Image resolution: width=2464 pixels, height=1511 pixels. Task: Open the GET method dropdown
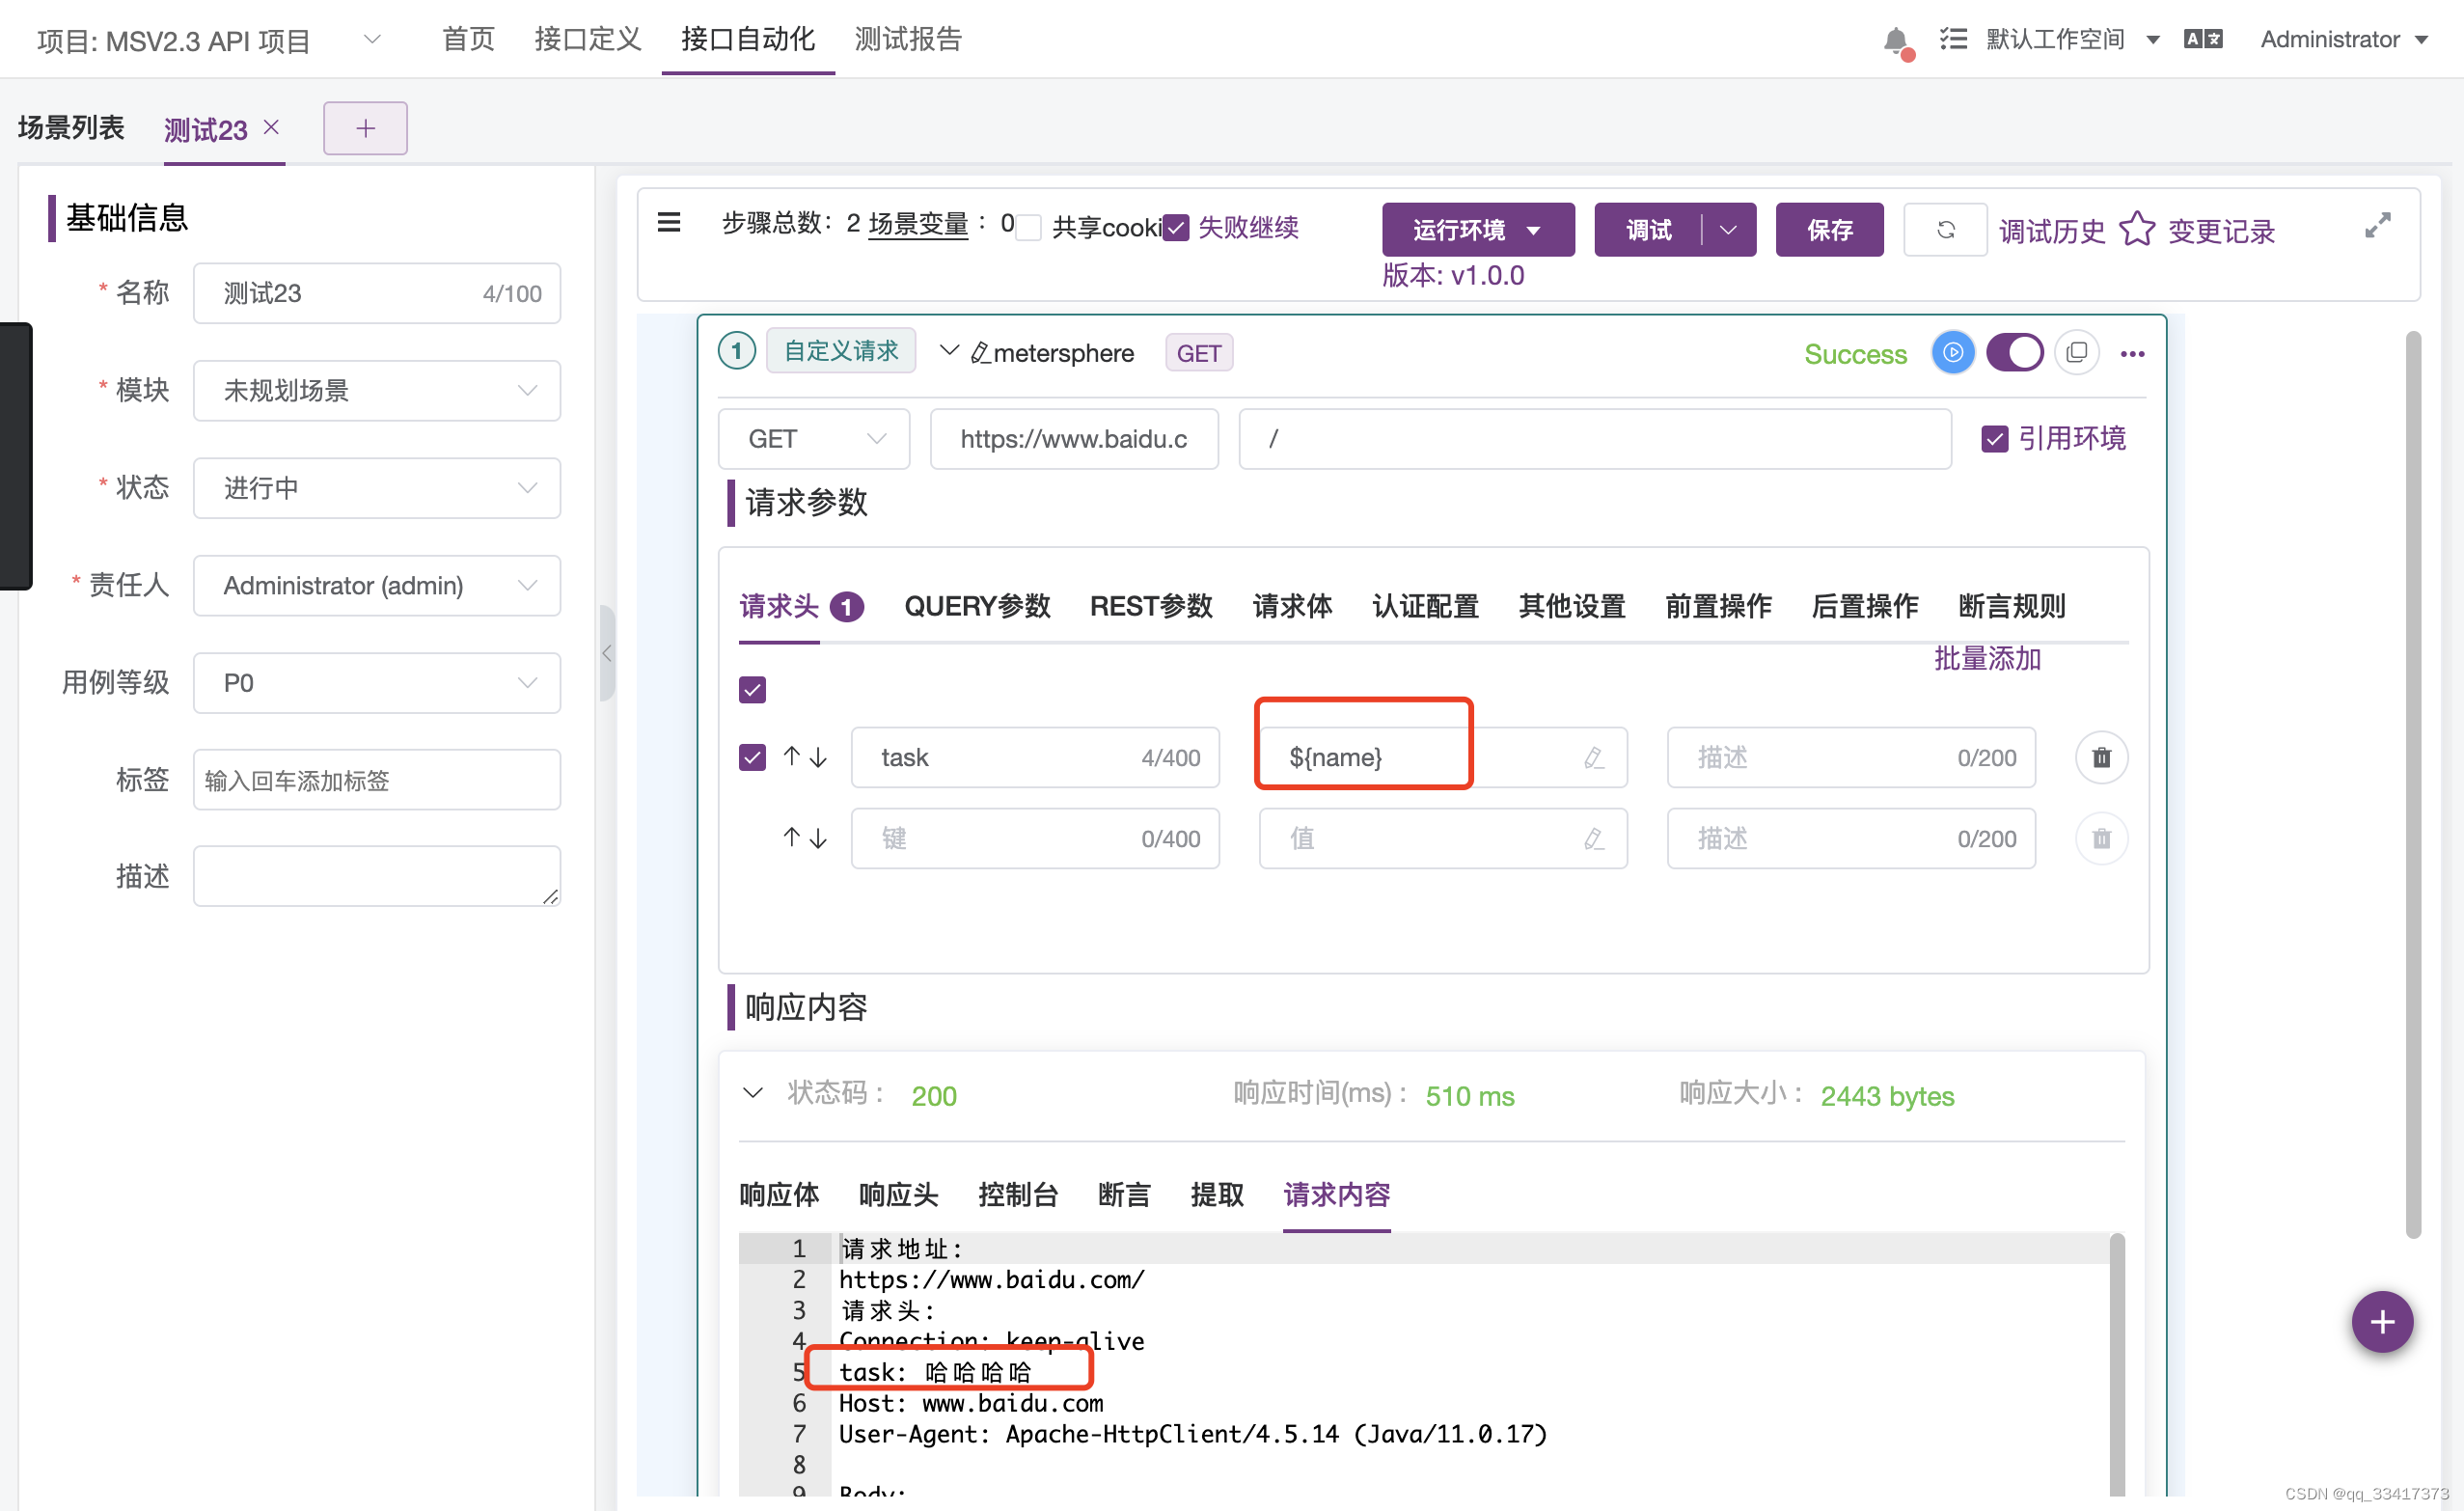814,439
